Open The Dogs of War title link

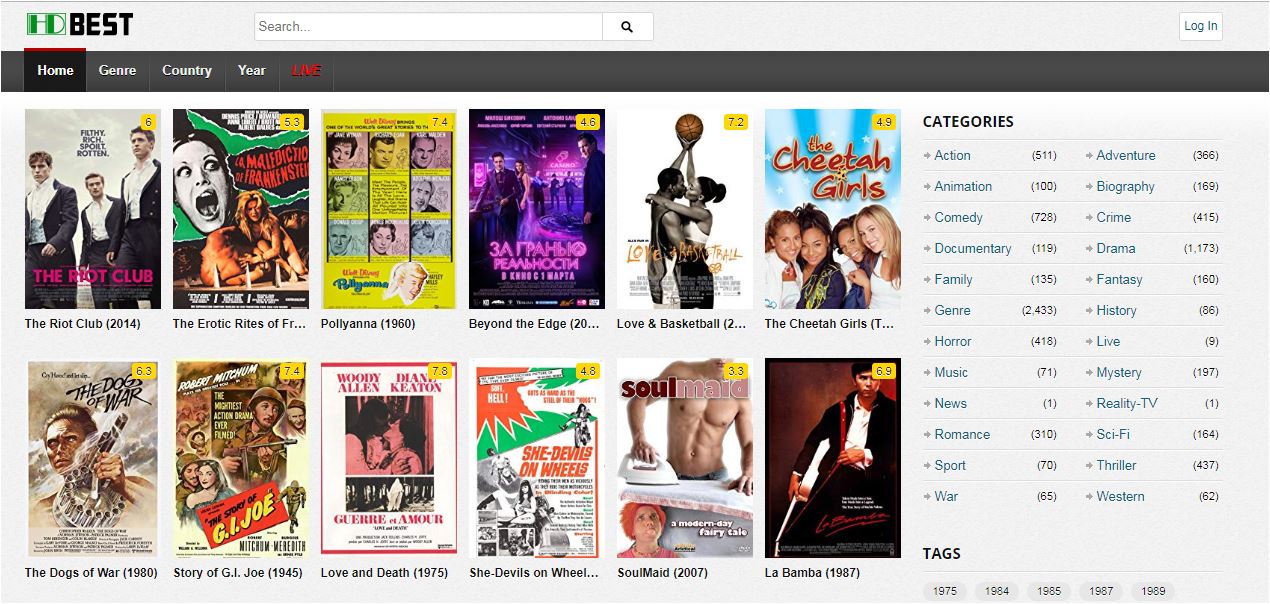(91, 573)
